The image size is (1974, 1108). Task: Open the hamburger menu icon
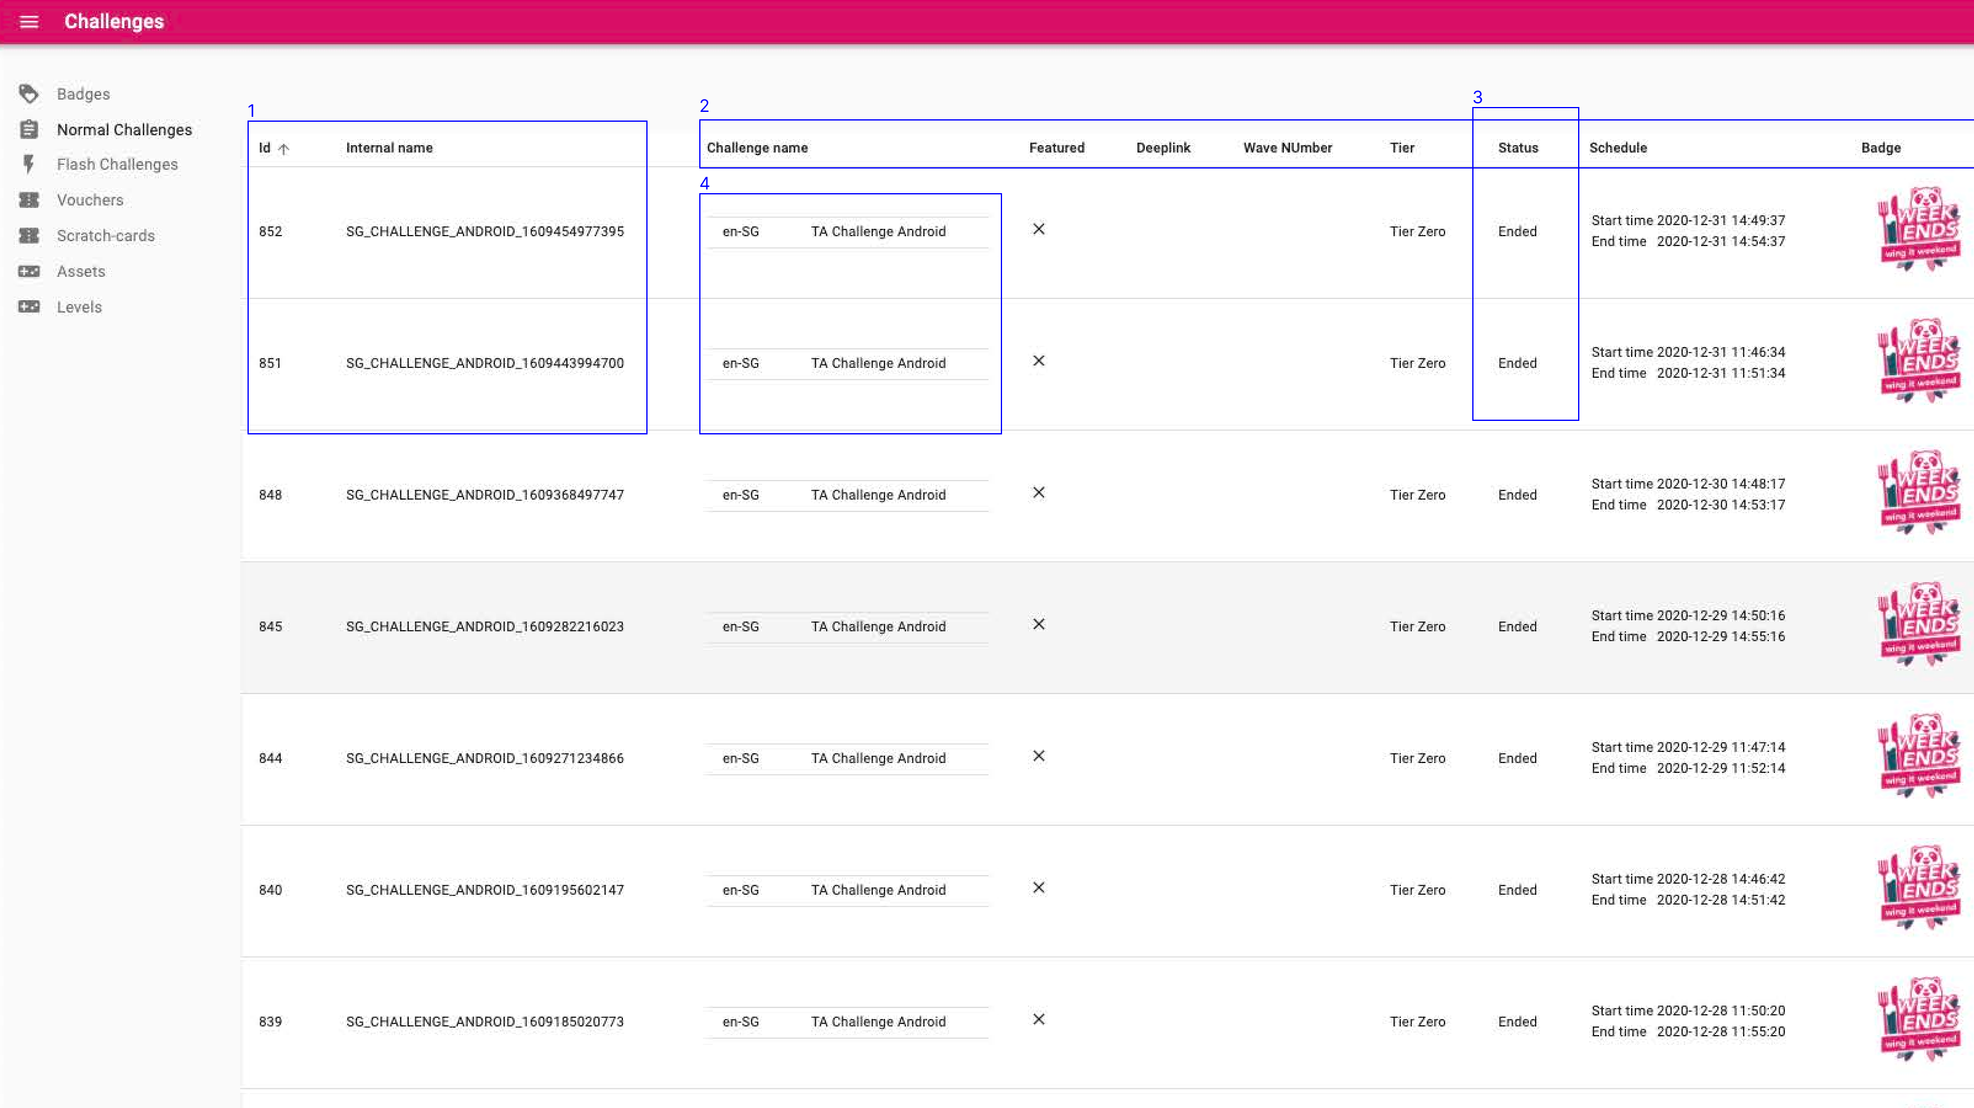[x=29, y=22]
